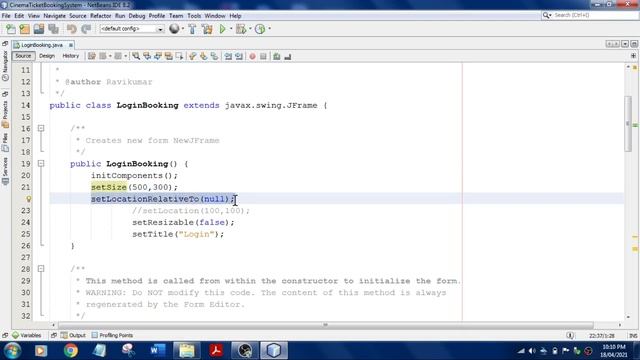Click in the Search (Ctrl+I) field
Screen dimensions: 640x360
coord(590,15)
